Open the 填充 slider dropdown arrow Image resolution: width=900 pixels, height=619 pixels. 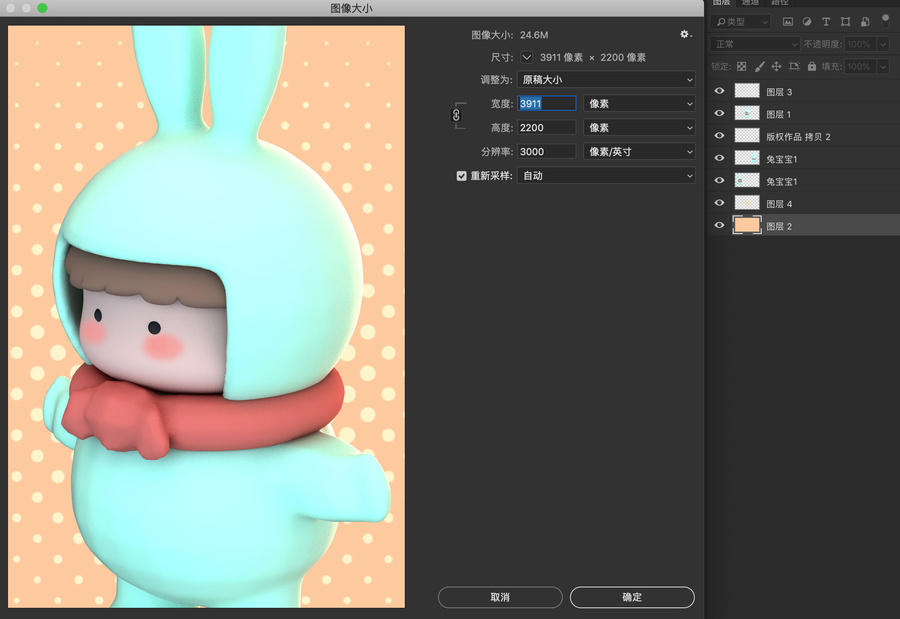coord(883,67)
